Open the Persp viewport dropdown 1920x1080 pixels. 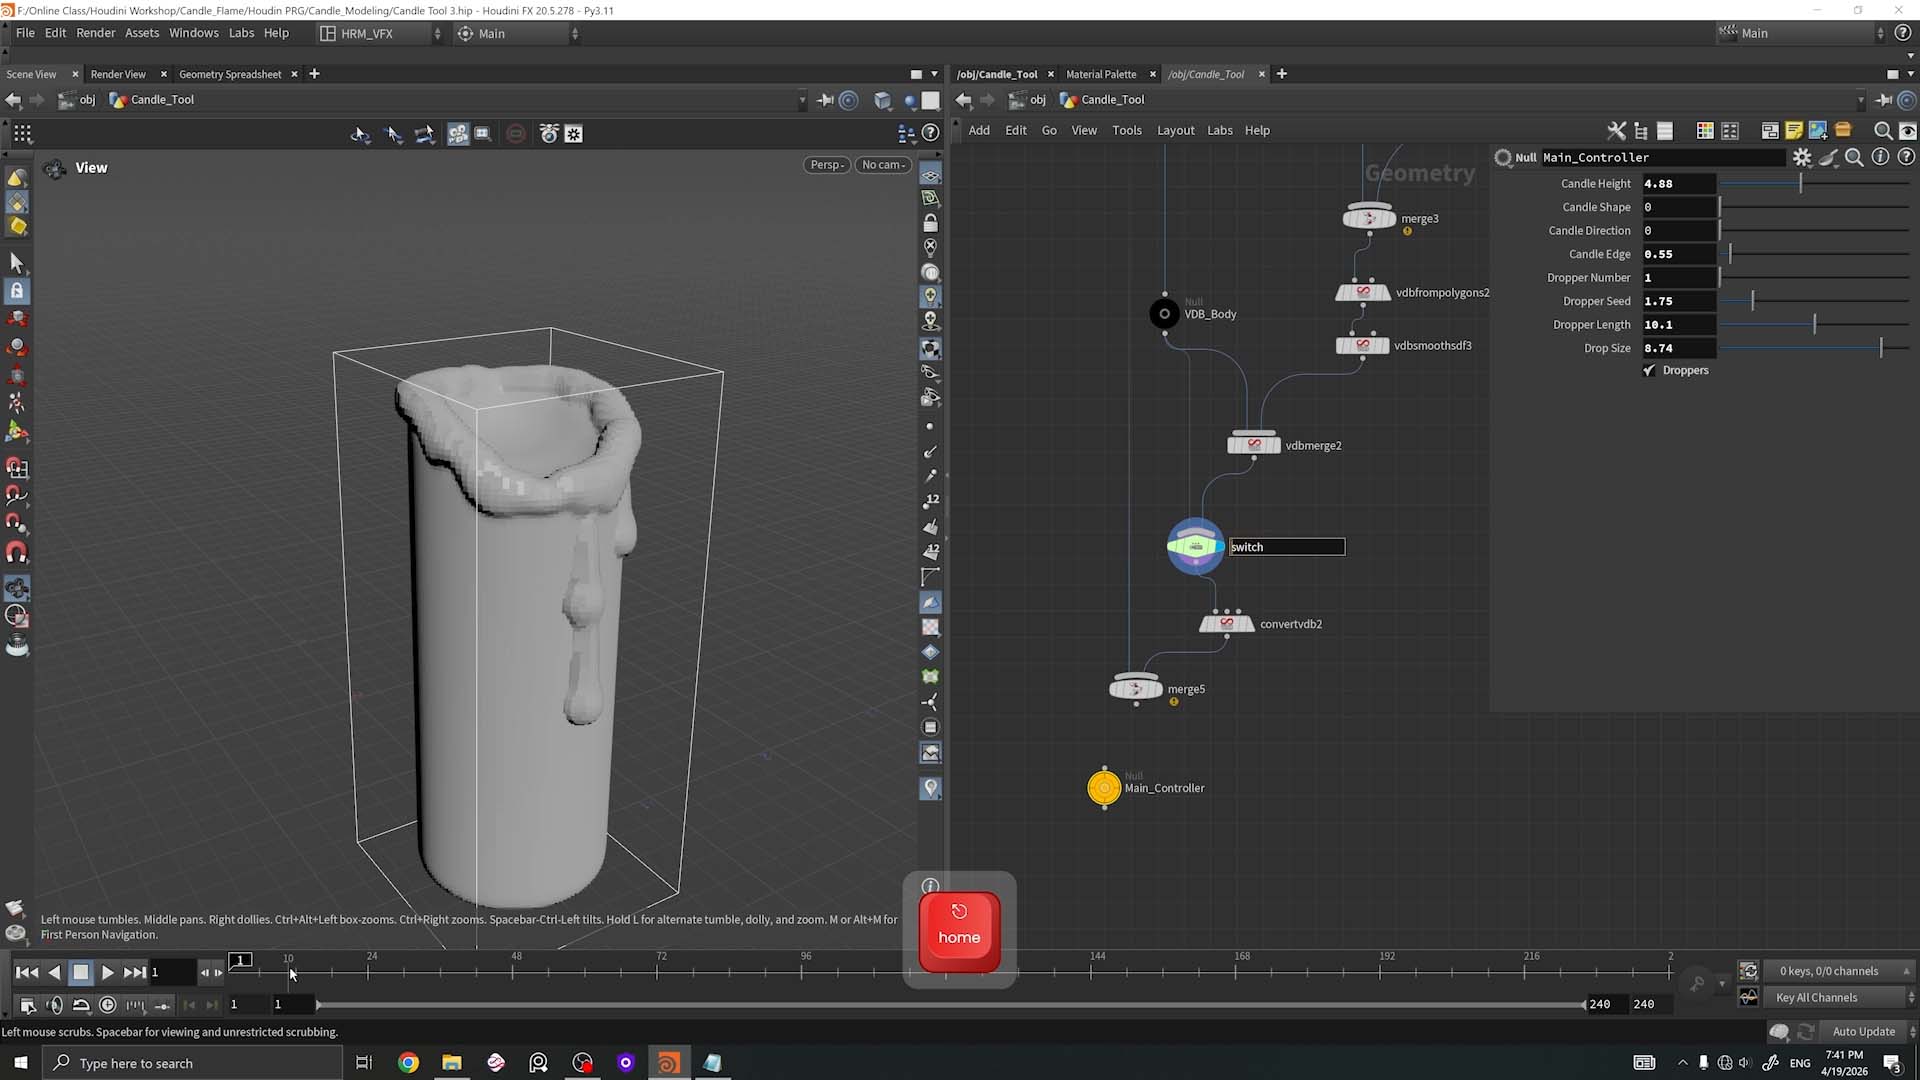pyautogui.click(x=827, y=165)
